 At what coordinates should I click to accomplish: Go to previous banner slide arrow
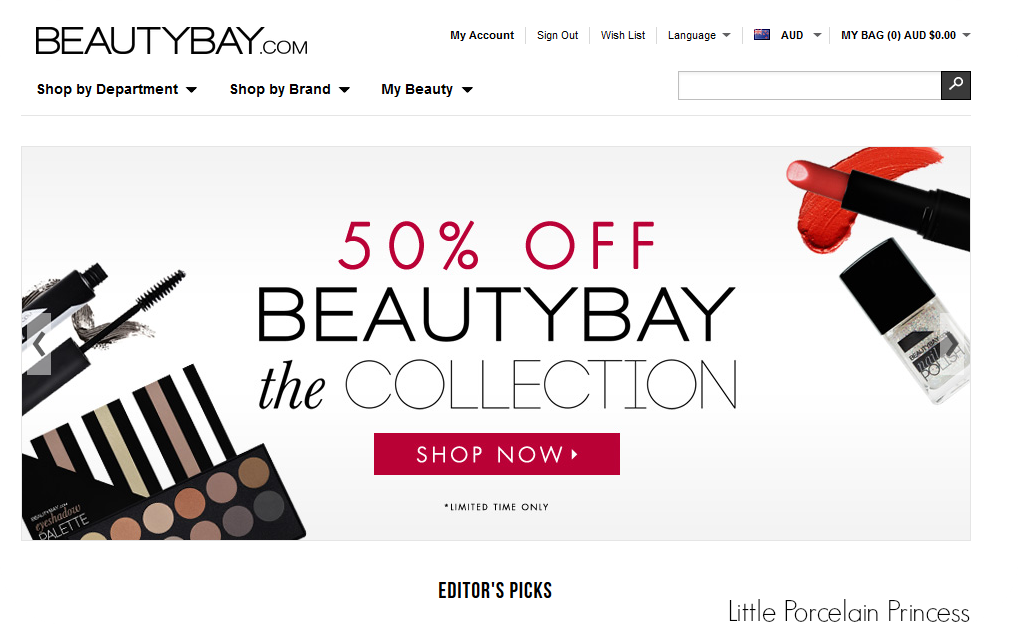[40, 343]
